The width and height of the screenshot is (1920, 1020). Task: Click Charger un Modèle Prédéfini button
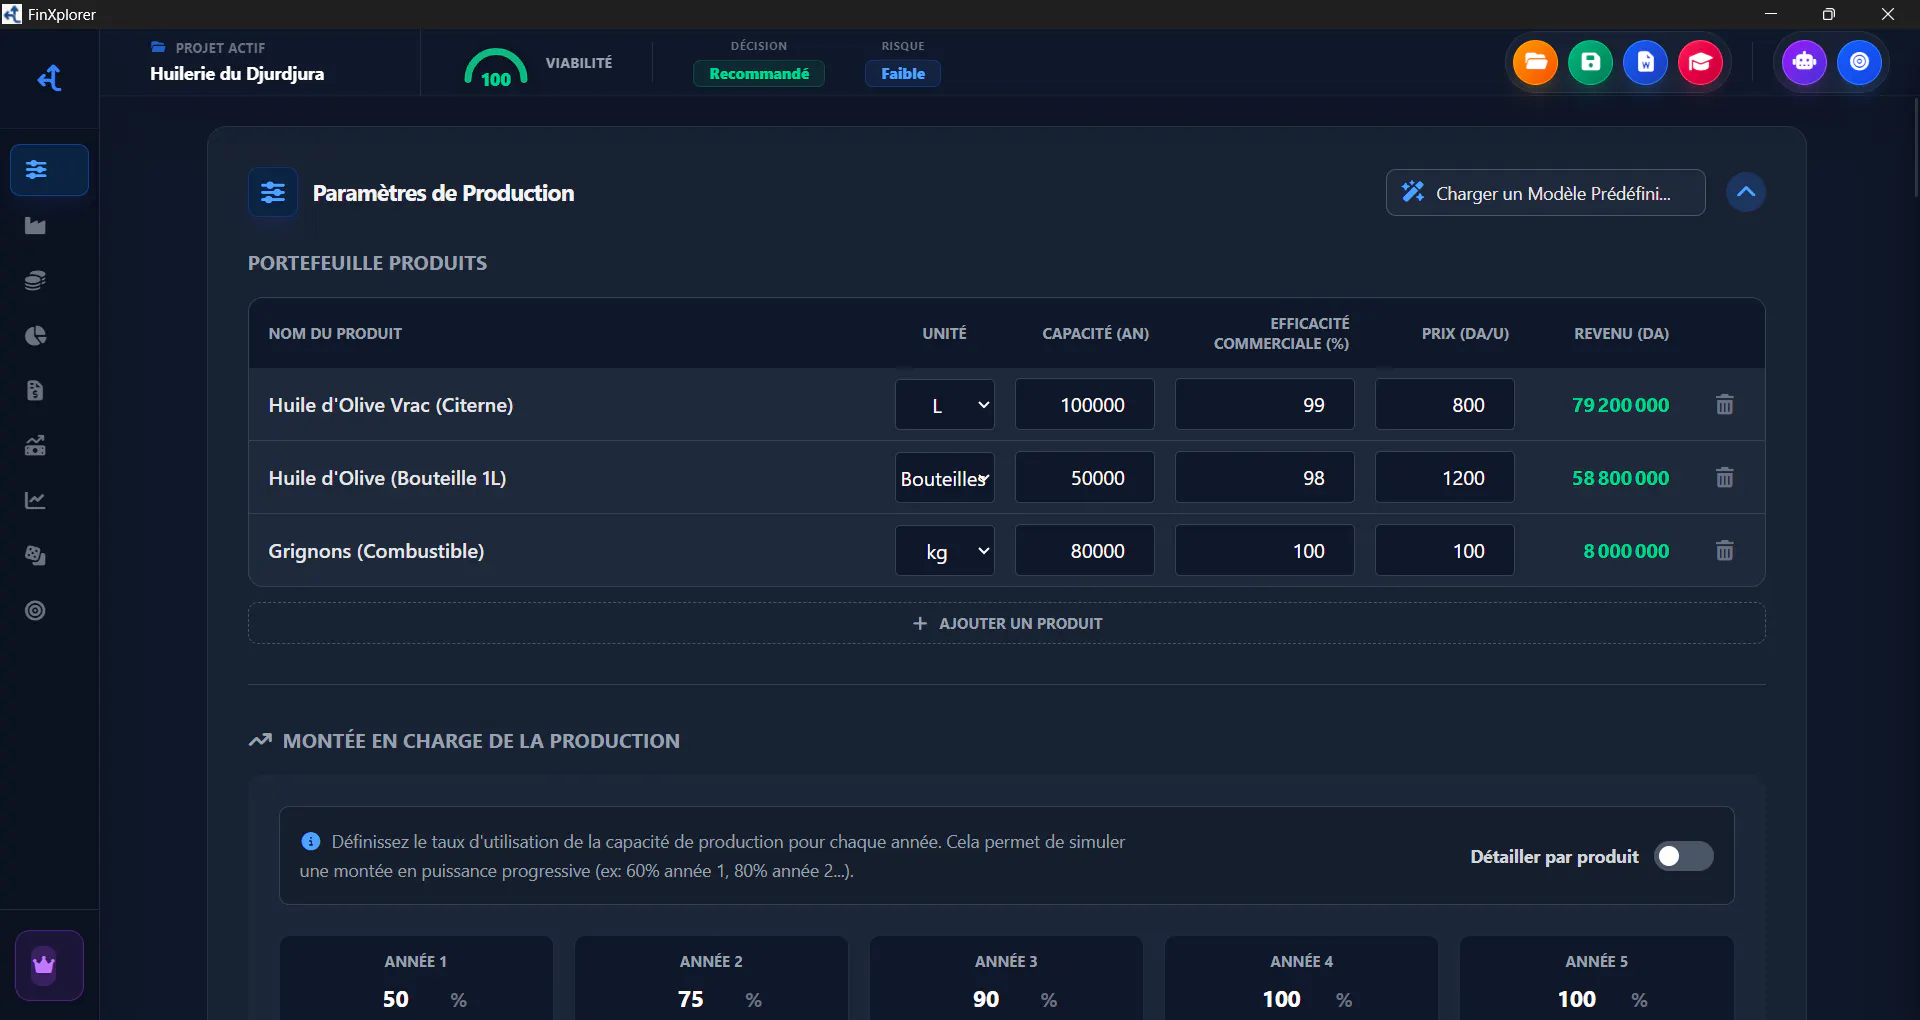coord(1546,193)
